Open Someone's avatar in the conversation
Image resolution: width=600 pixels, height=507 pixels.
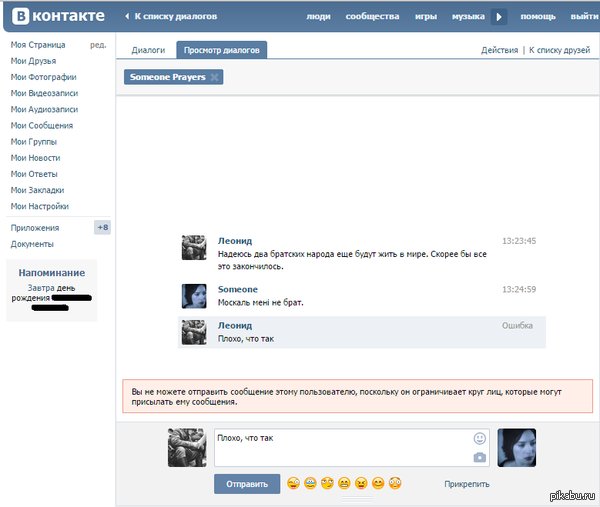pyautogui.click(x=194, y=295)
